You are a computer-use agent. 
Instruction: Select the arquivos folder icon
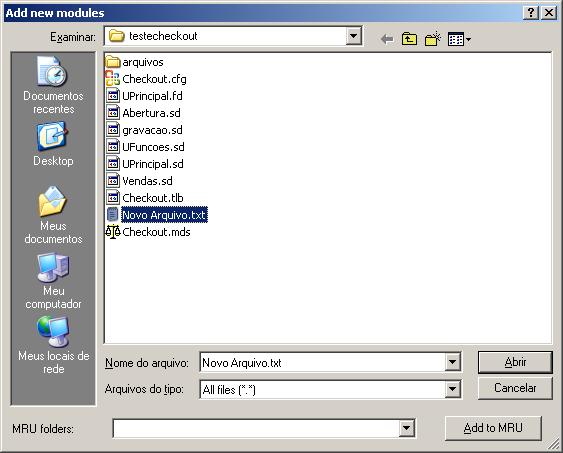click(x=113, y=62)
